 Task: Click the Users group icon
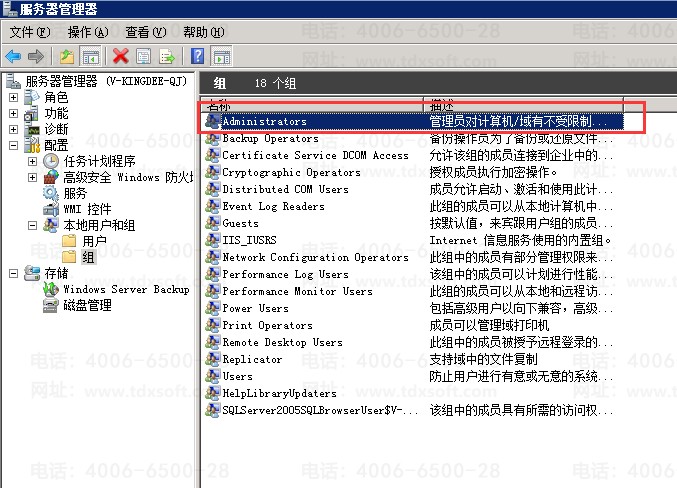pos(213,375)
